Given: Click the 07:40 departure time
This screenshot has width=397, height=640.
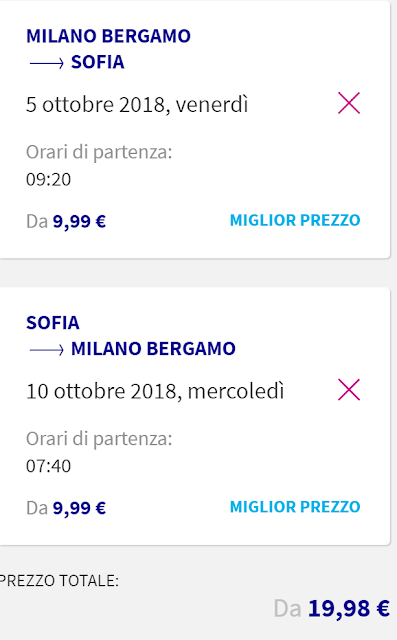Looking at the screenshot, I should click(49, 466).
